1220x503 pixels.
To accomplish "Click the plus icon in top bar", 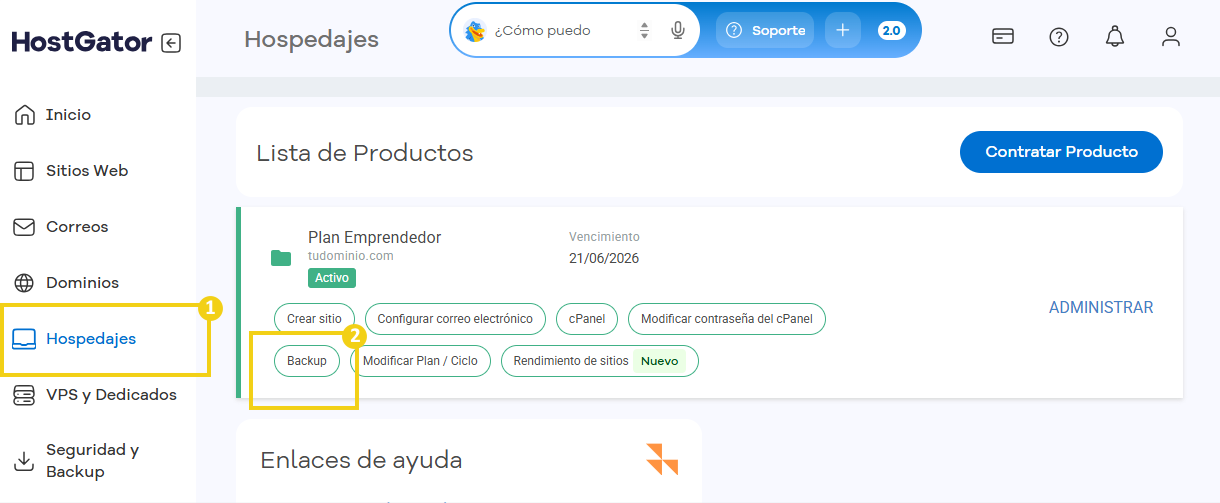I will point(842,30).
